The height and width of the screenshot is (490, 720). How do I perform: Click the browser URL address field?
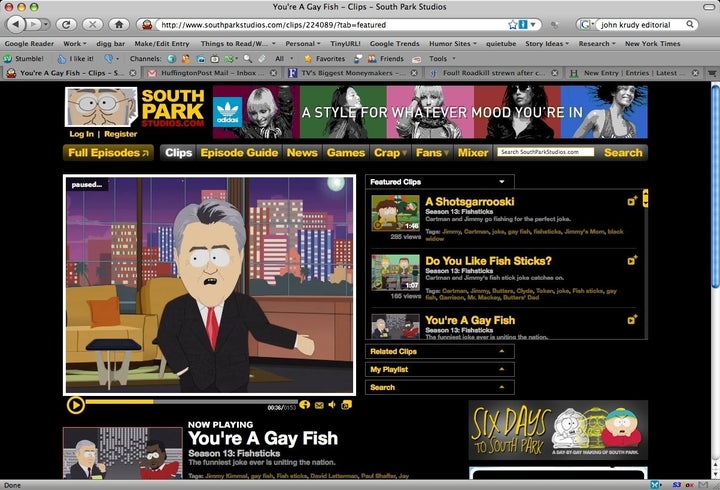tap(331, 25)
